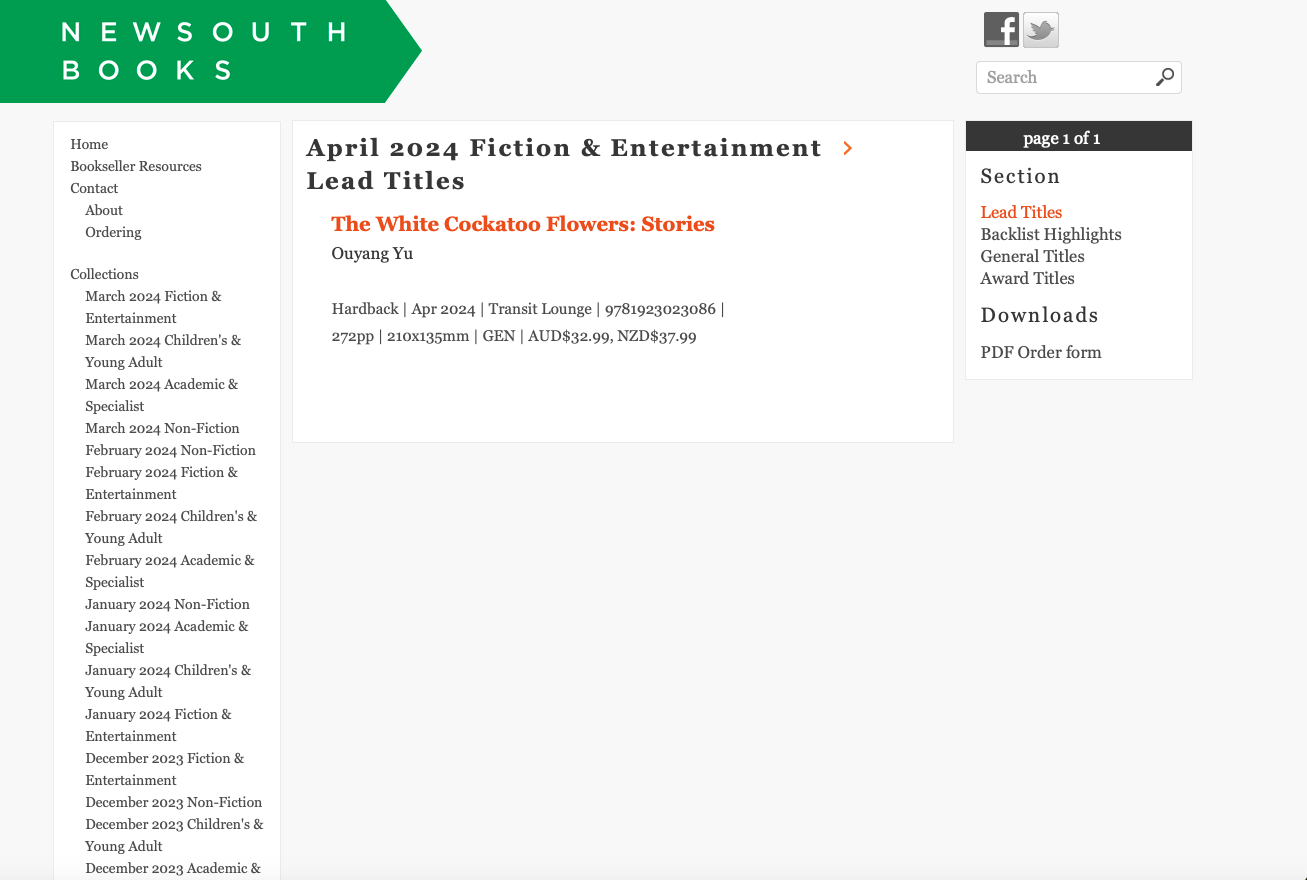
Task: Click the magnifying glass search icon
Action: [1165, 77]
